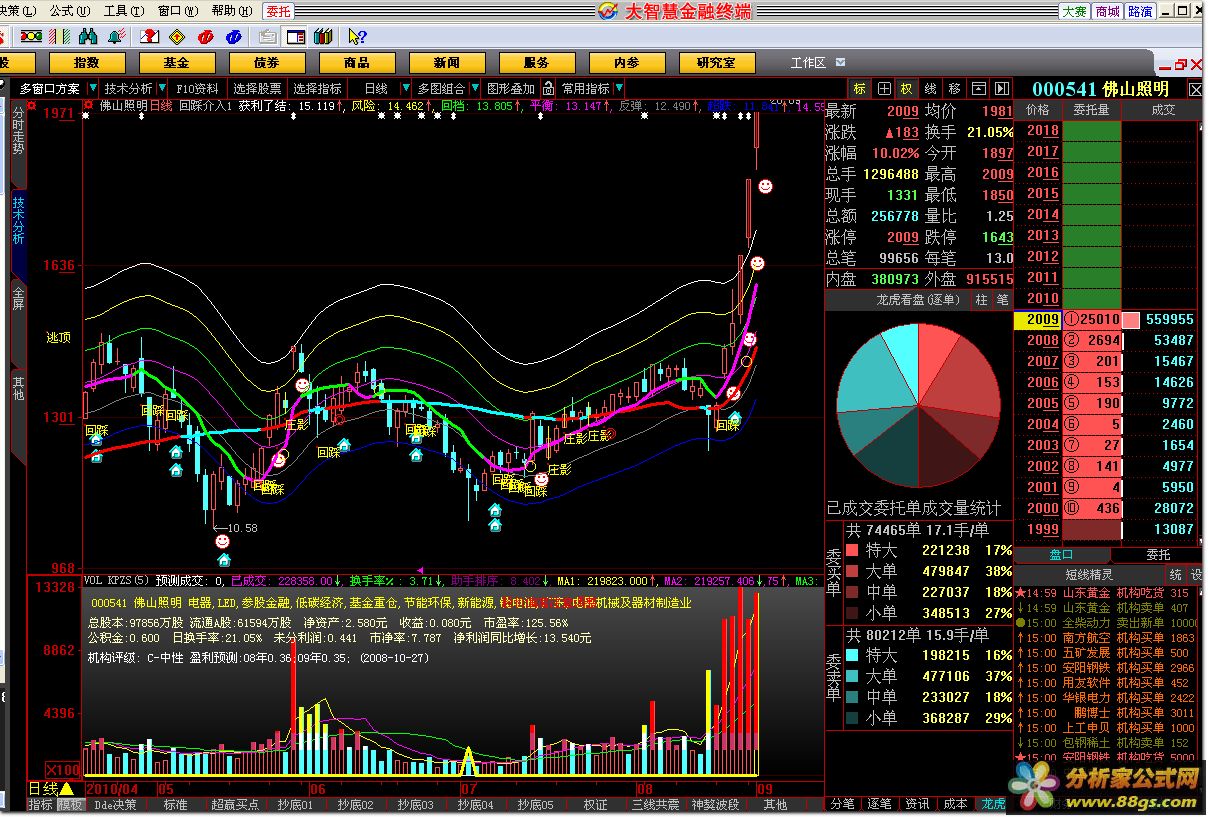Click the envelope with question mark icon
The height and width of the screenshot is (817, 1208).
(x=149, y=37)
